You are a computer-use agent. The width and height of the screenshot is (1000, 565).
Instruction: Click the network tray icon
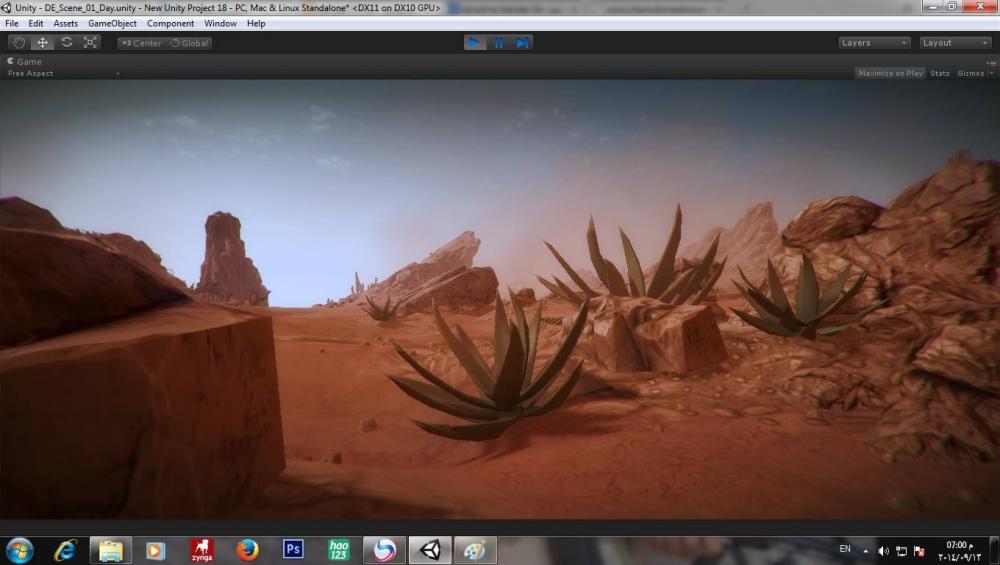coord(901,551)
